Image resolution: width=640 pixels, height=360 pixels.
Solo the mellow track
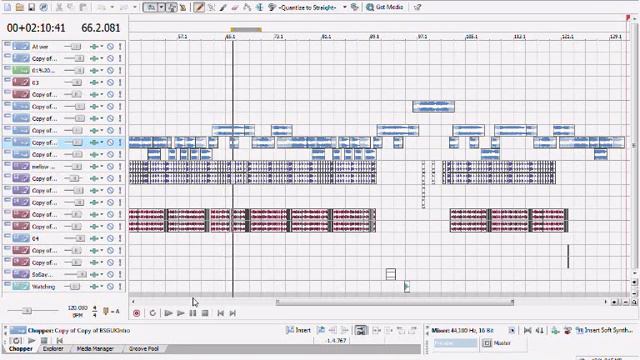coord(120,167)
